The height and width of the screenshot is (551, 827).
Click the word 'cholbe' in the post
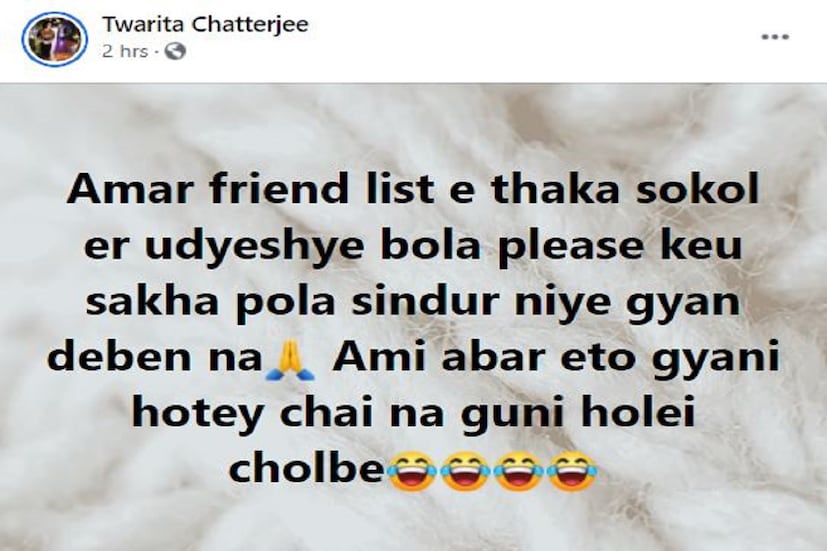tap(307, 468)
